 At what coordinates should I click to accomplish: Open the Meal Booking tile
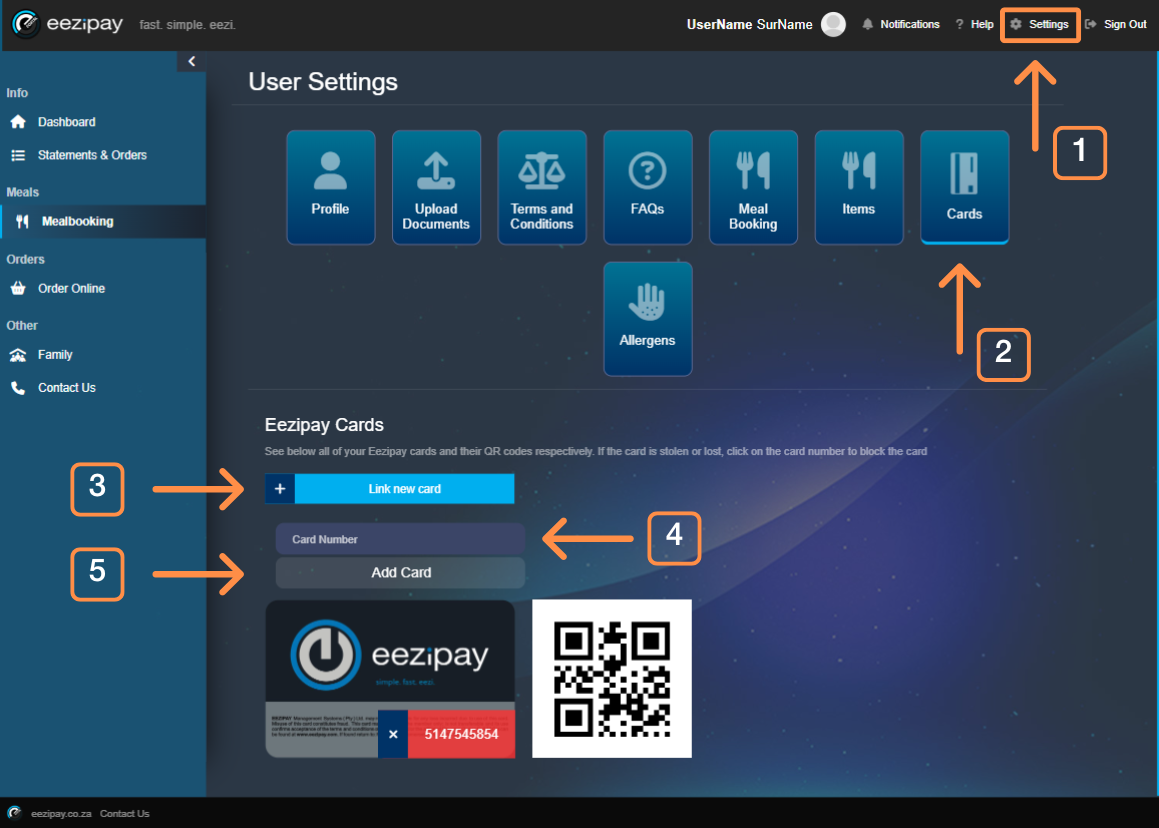click(753, 187)
